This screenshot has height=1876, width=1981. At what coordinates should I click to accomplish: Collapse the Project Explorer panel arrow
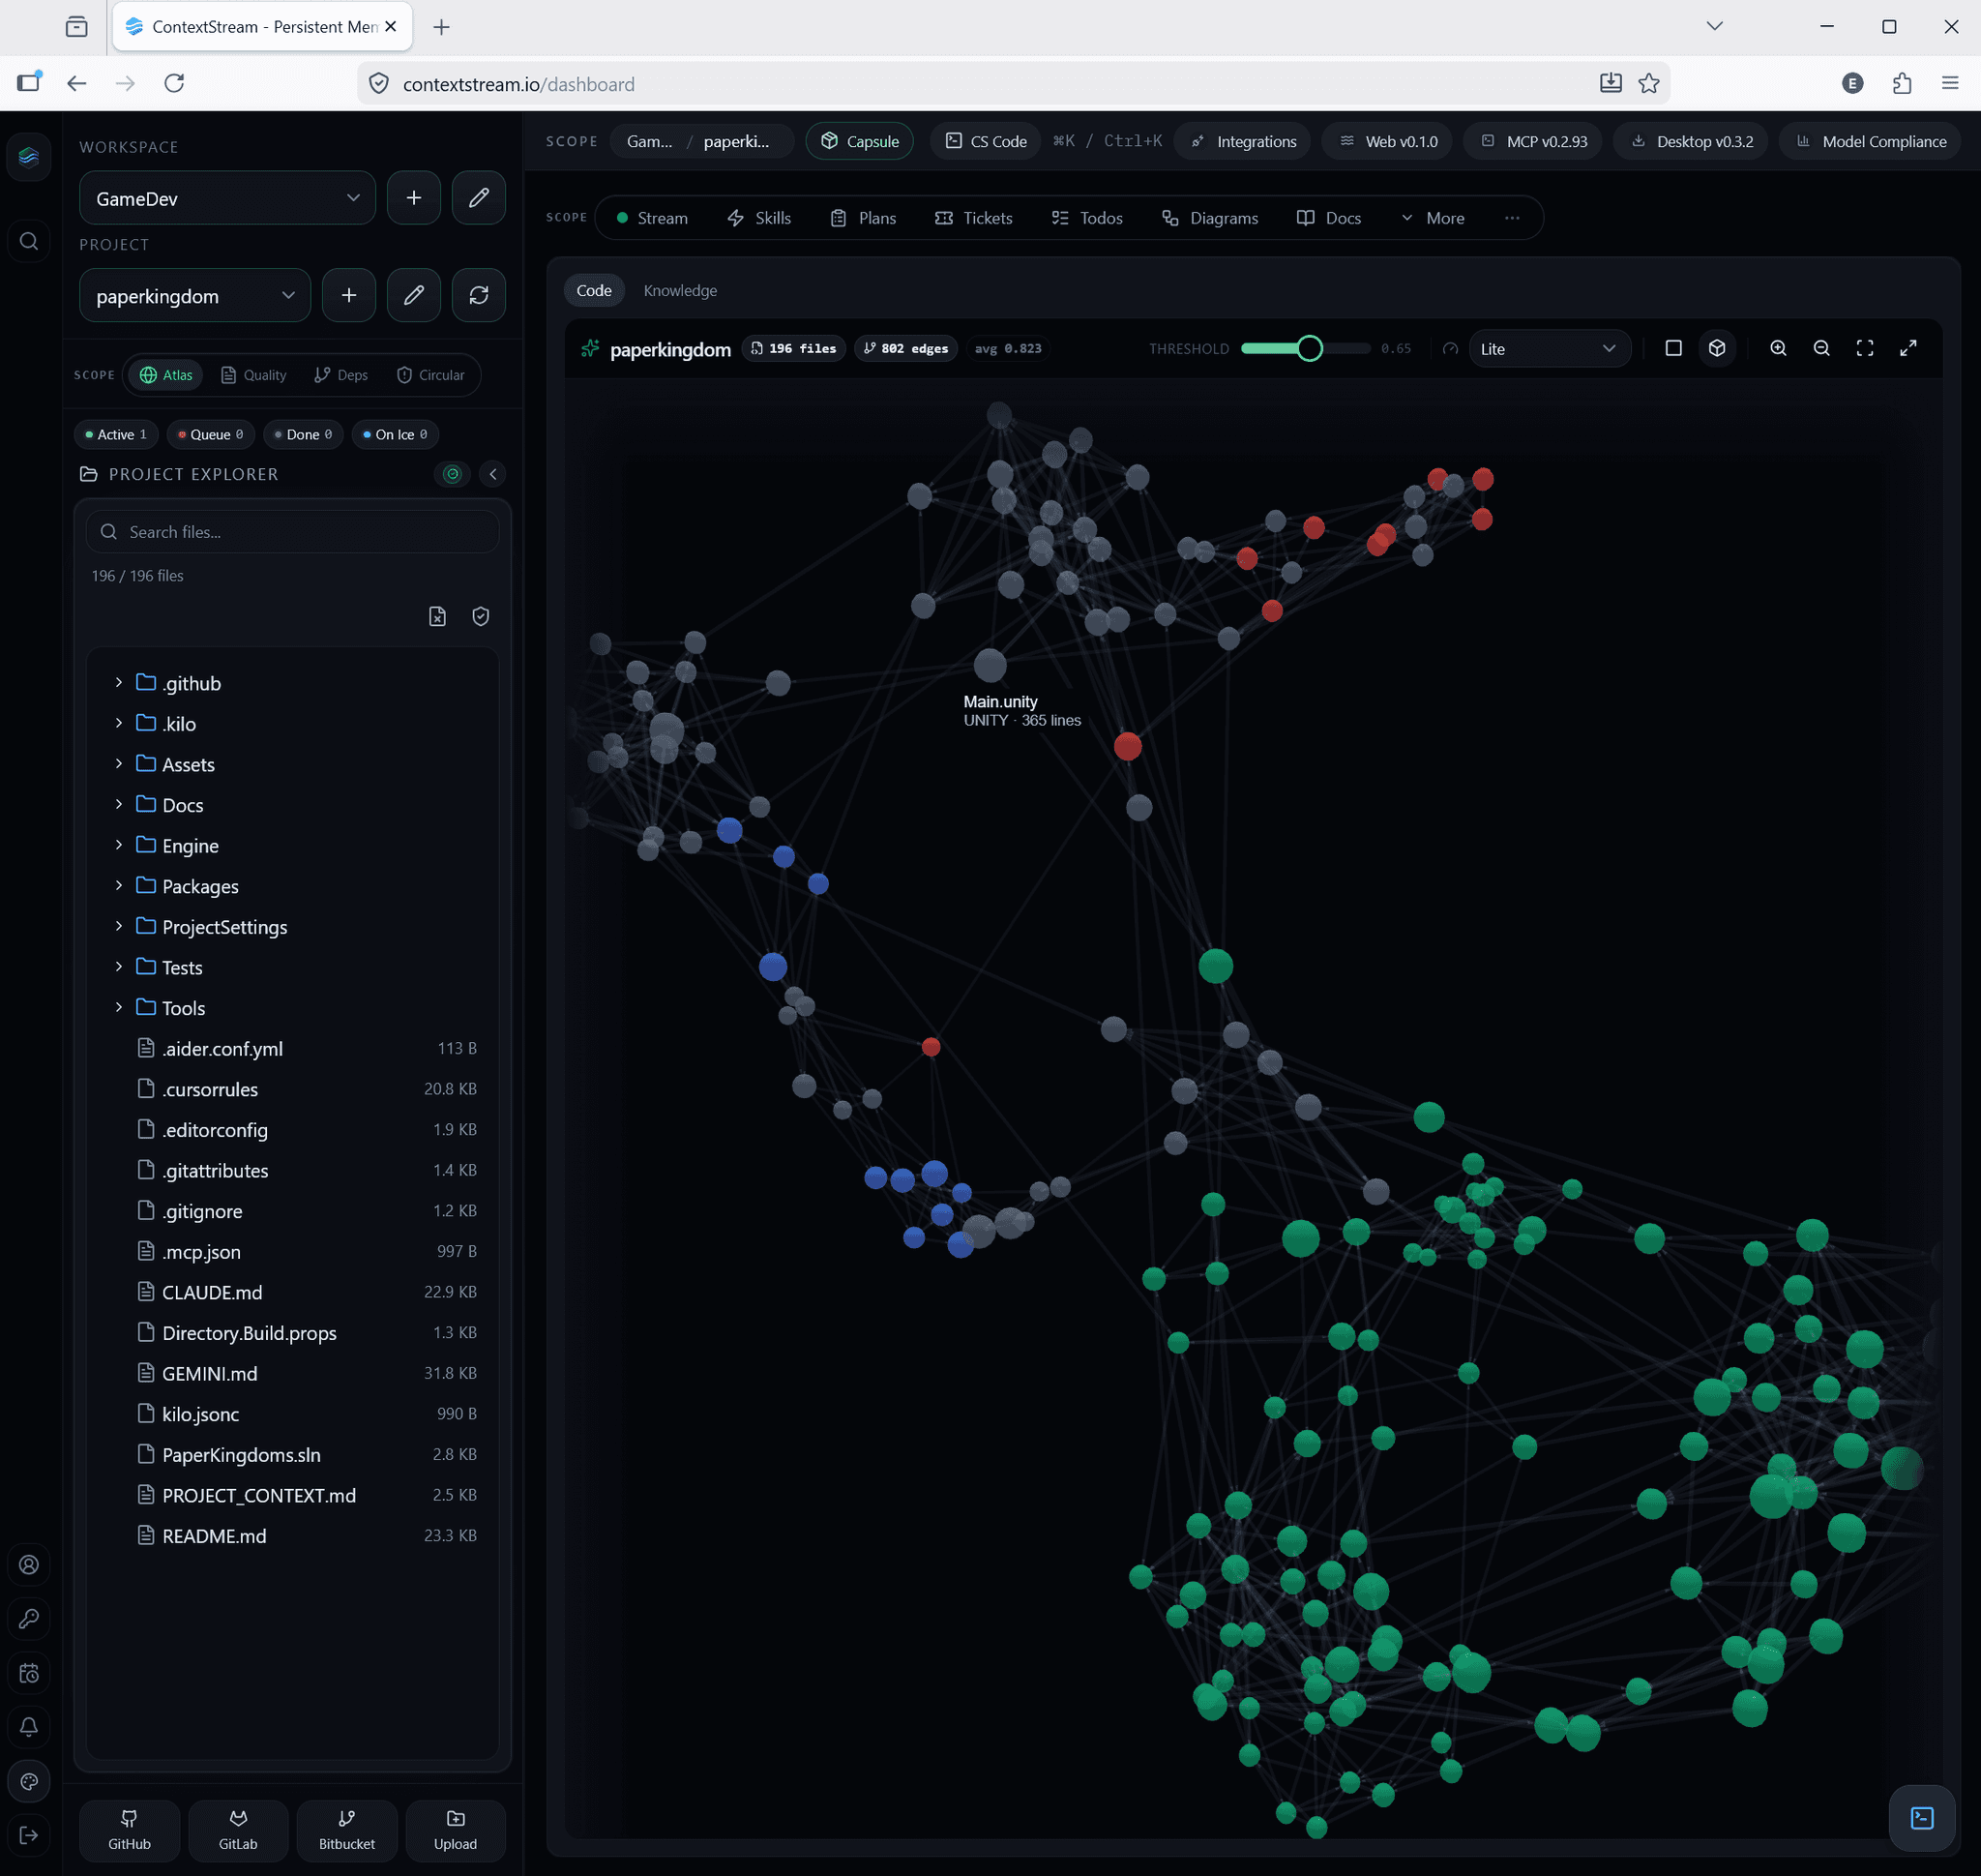493,474
